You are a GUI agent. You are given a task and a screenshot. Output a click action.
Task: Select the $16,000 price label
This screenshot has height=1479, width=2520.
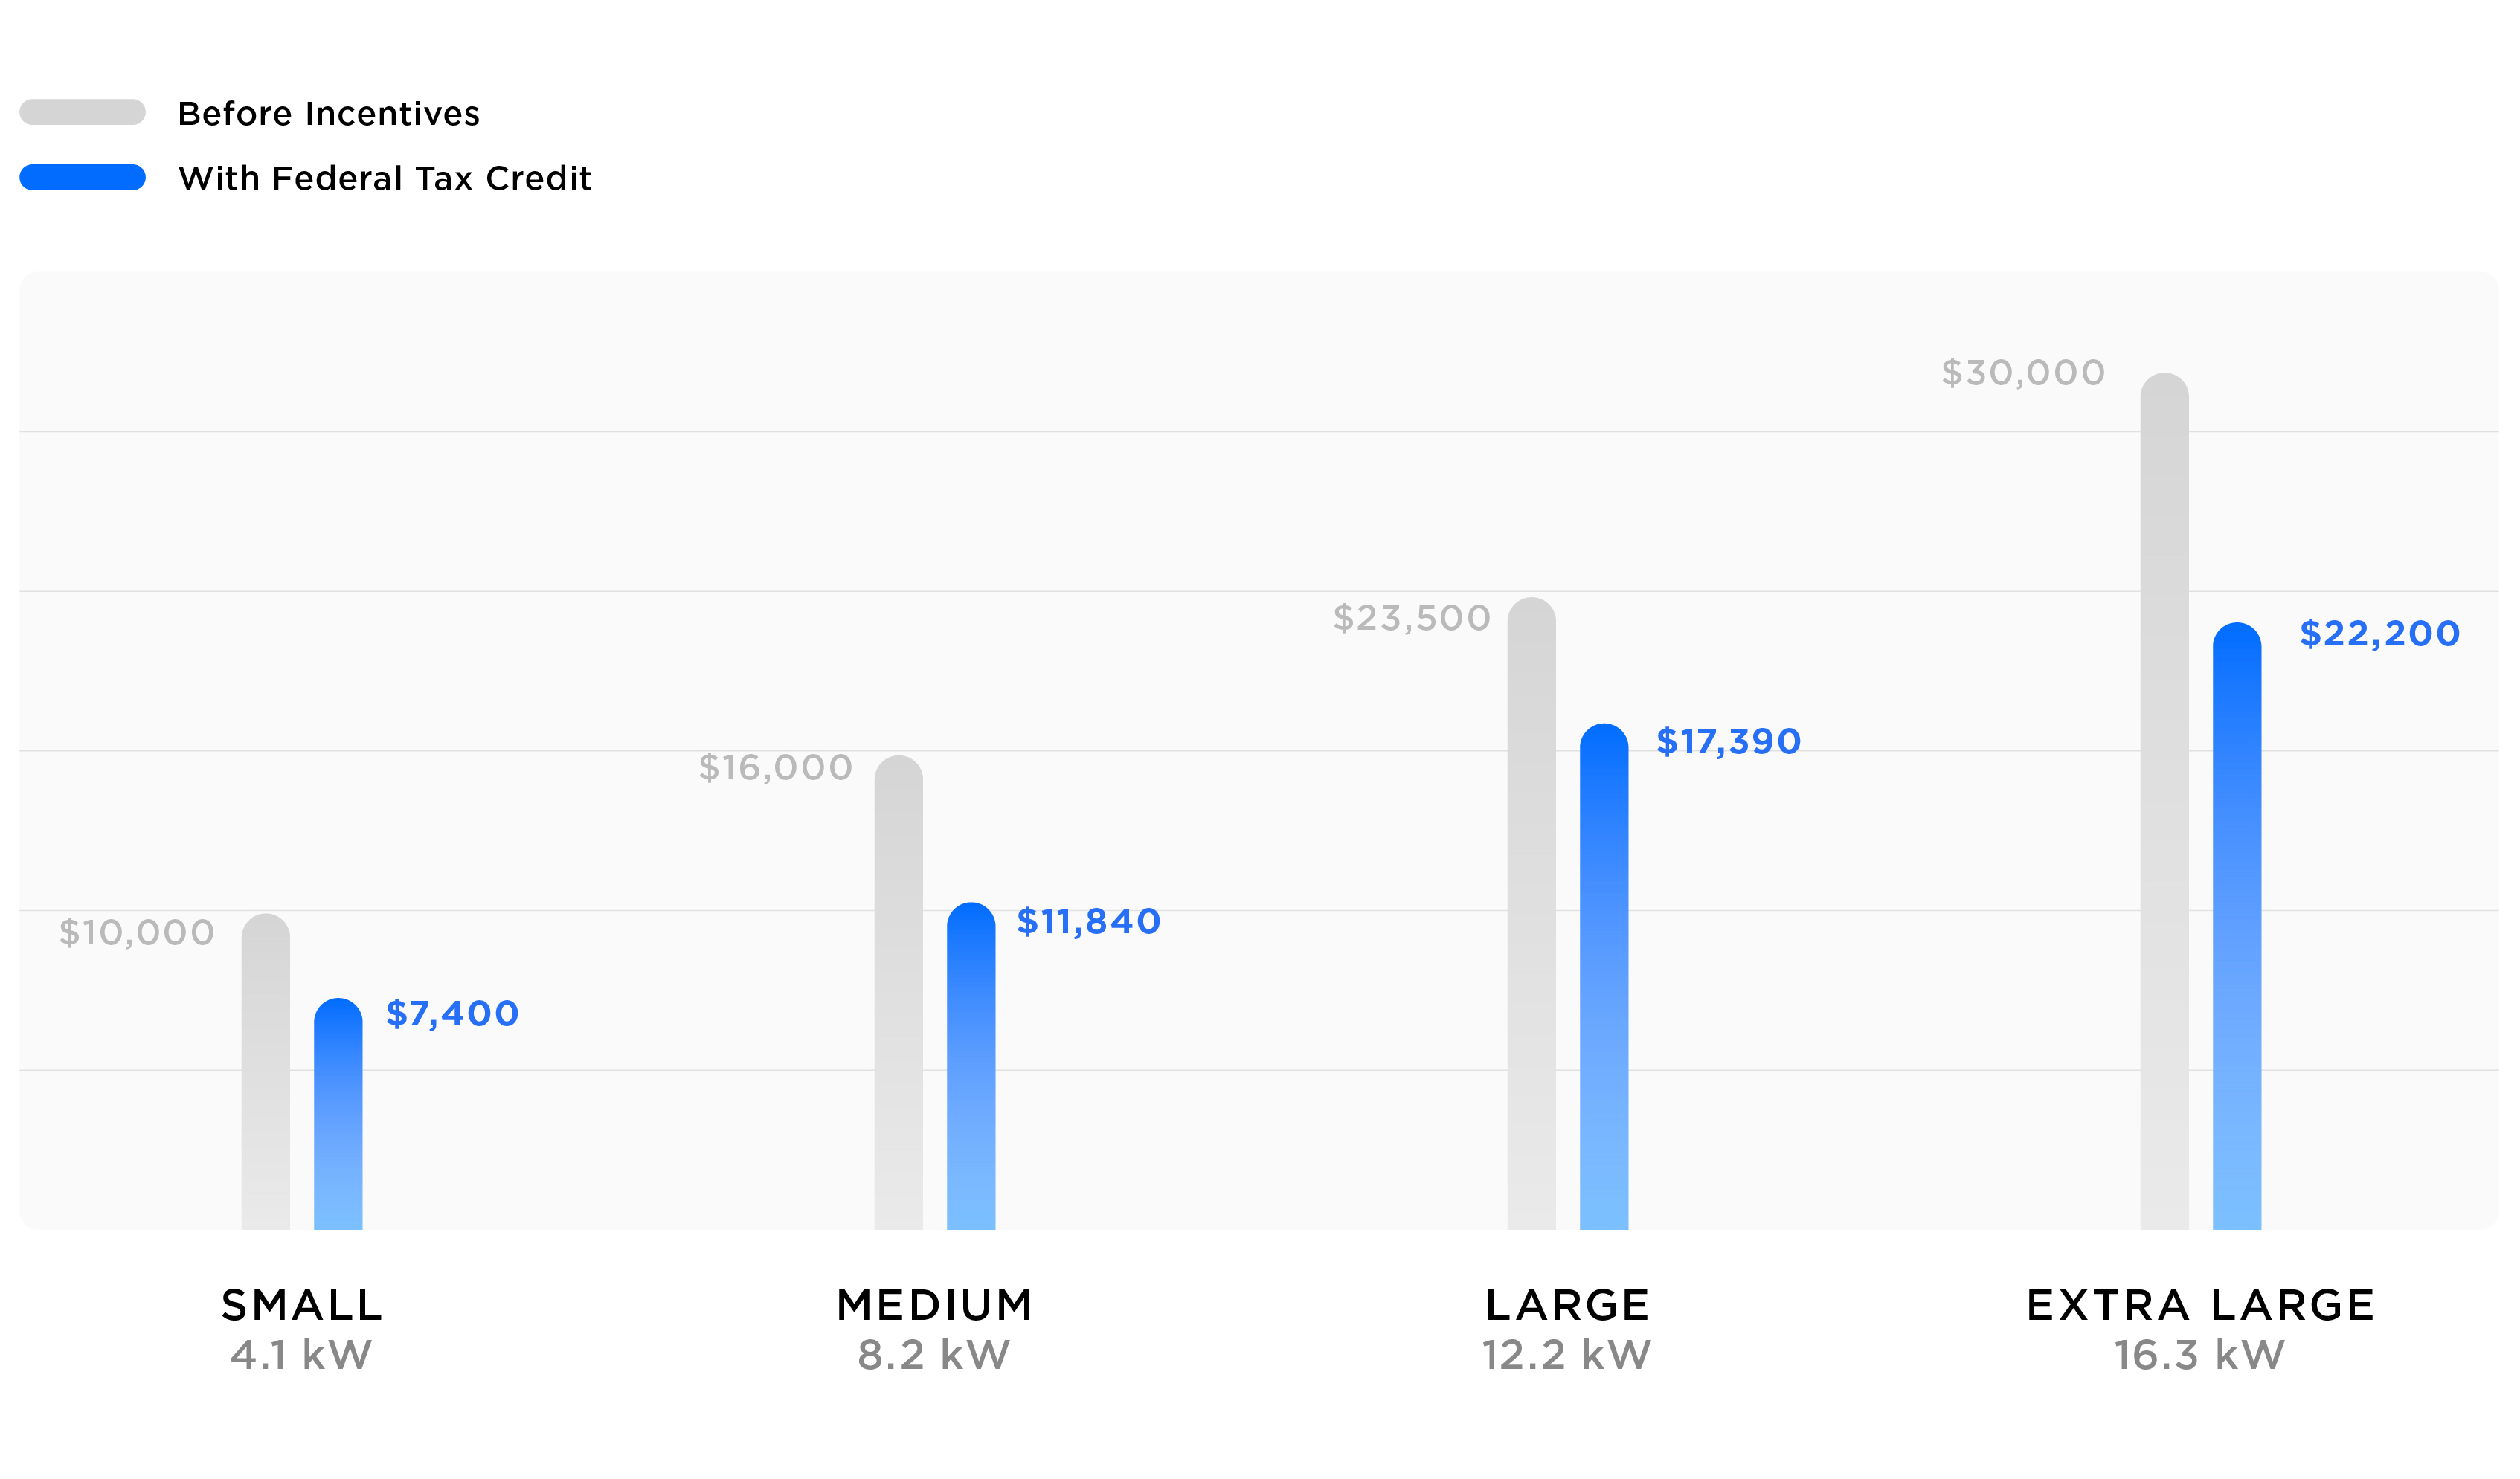pyautogui.click(x=775, y=768)
